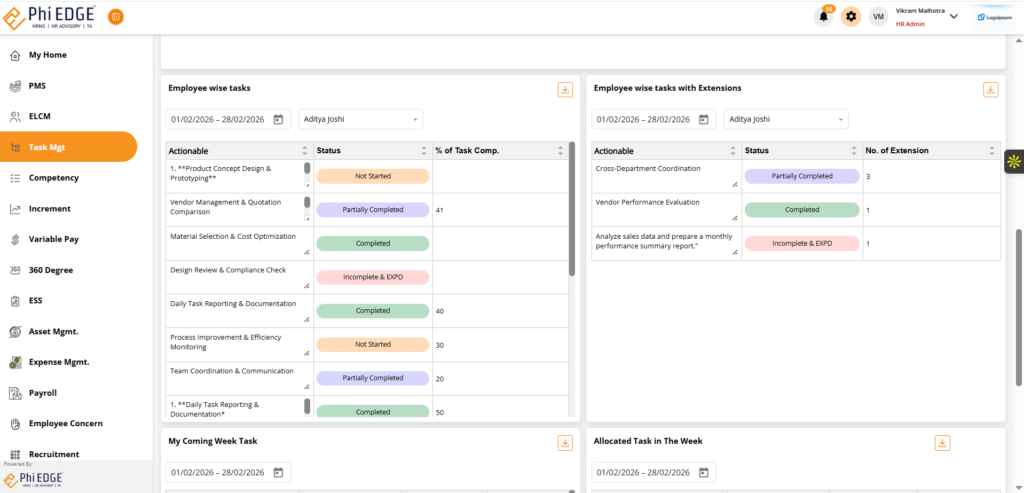Download Employee wise tasks with Extensions report
This screenshot has width=1024, height=493.
coord(991,90)
